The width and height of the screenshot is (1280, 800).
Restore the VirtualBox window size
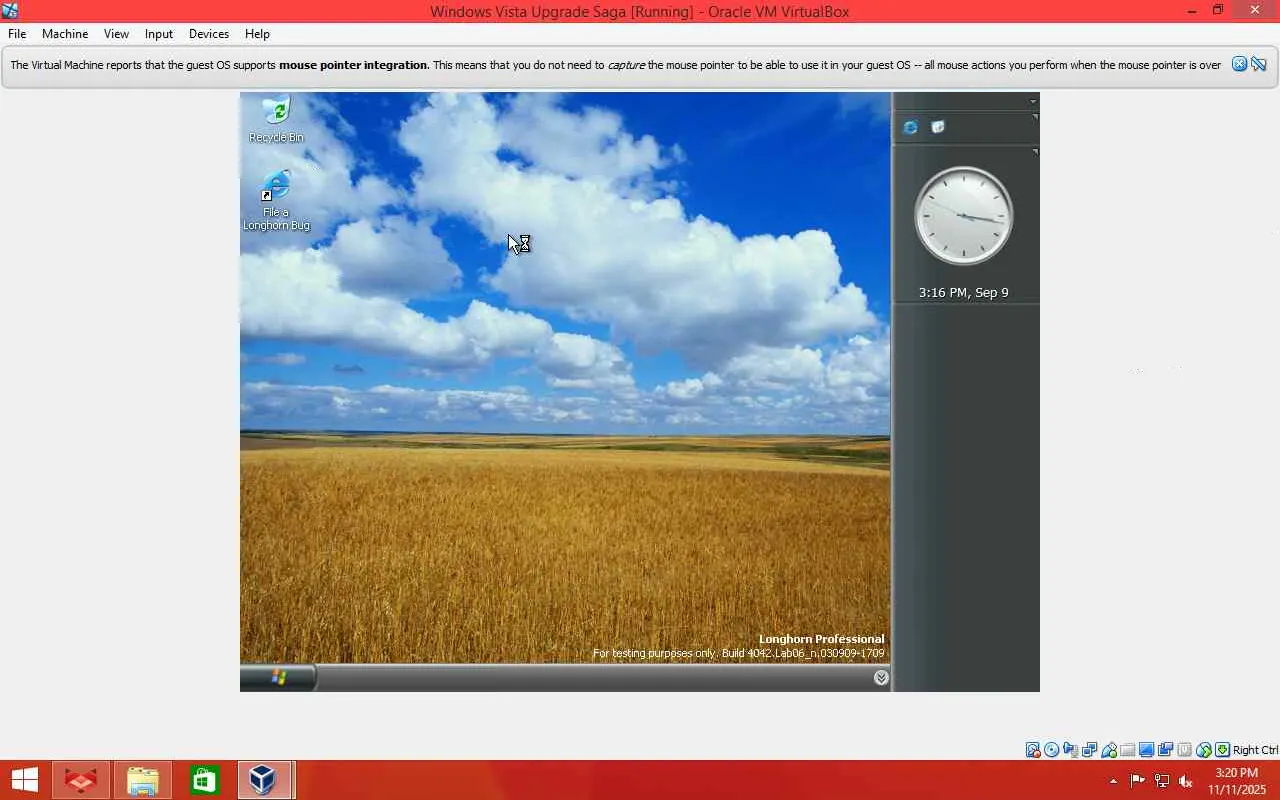[x=1218, y=10]
